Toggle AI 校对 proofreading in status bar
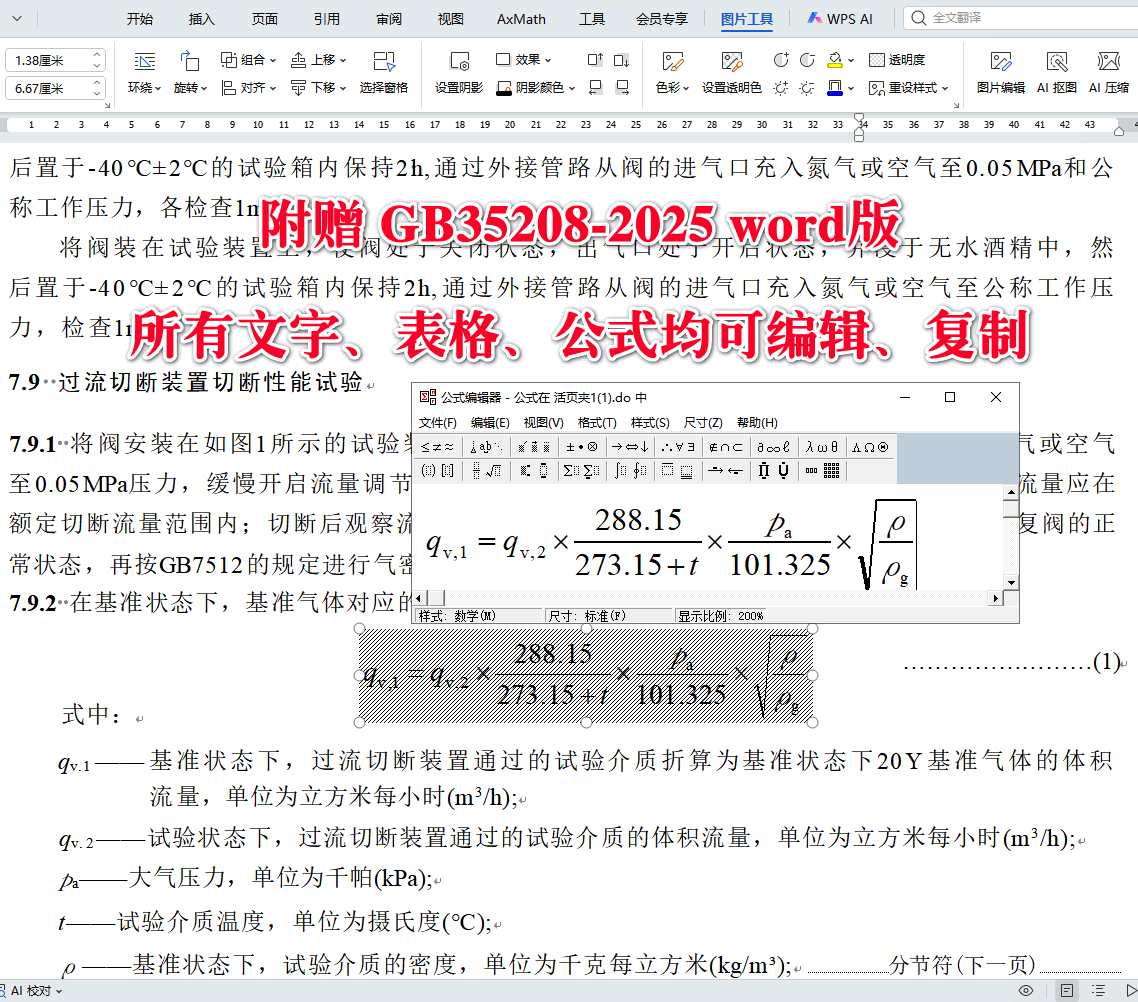 click(30, 991)
